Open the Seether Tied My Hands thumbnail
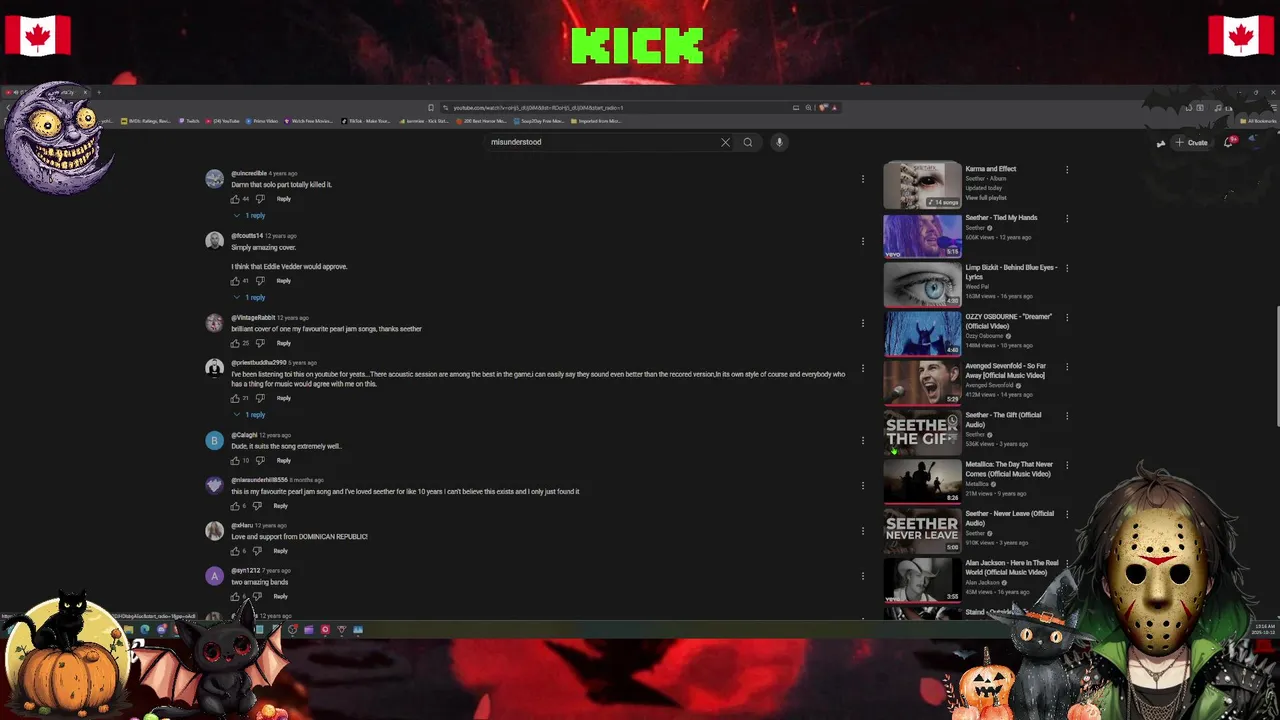Screen dimensions: 1280x720 (922, 235)
